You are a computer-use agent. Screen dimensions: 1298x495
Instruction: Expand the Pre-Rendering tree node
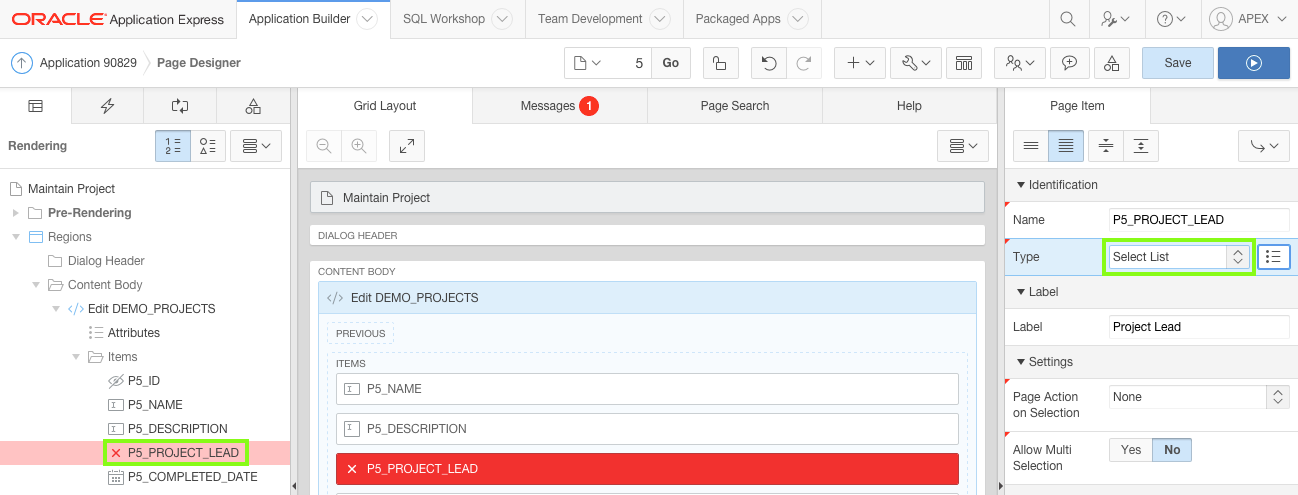pyautogui.click(x=15, y=213)
